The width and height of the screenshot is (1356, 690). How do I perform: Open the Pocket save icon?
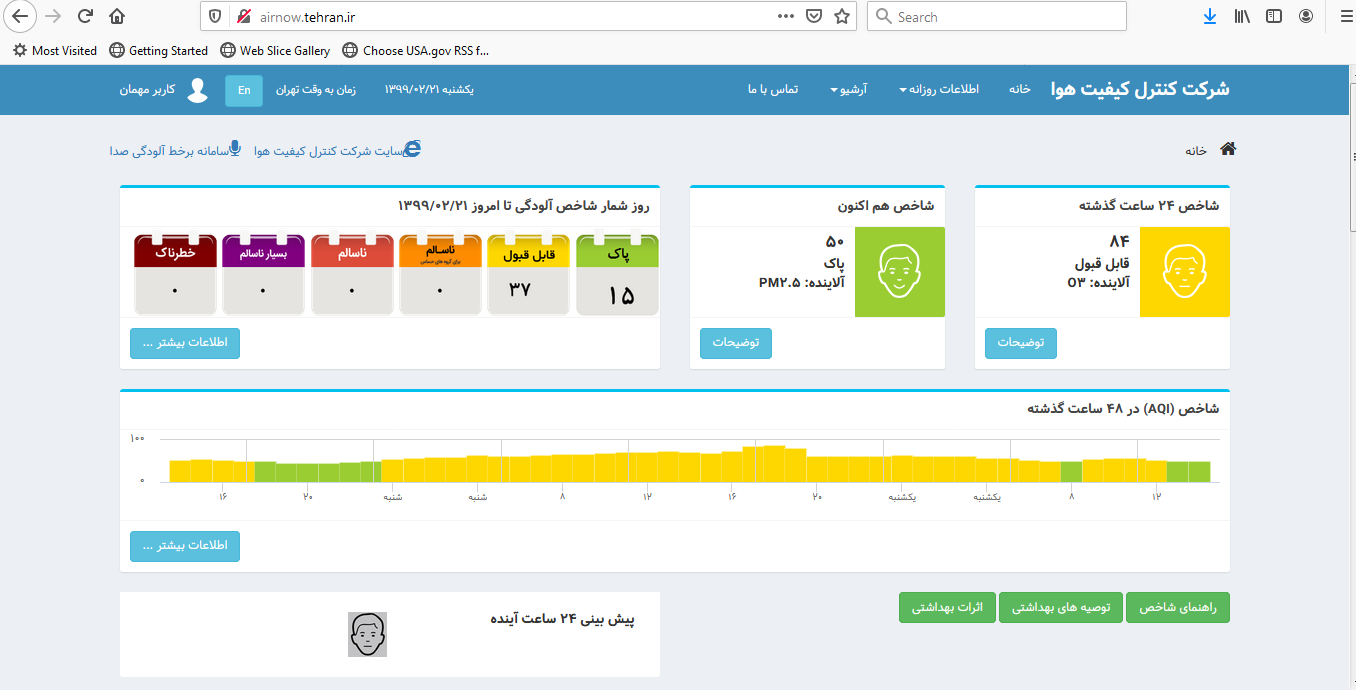pos(814,16)
